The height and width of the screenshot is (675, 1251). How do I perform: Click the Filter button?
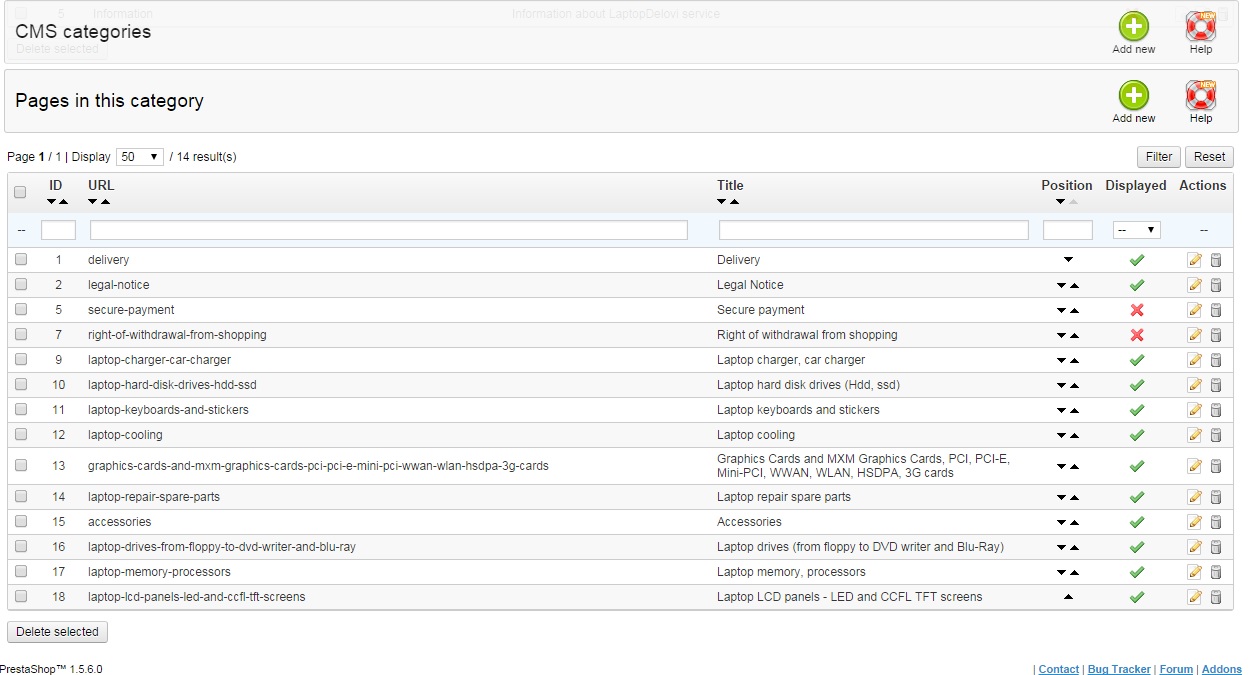click(1159, 157)
